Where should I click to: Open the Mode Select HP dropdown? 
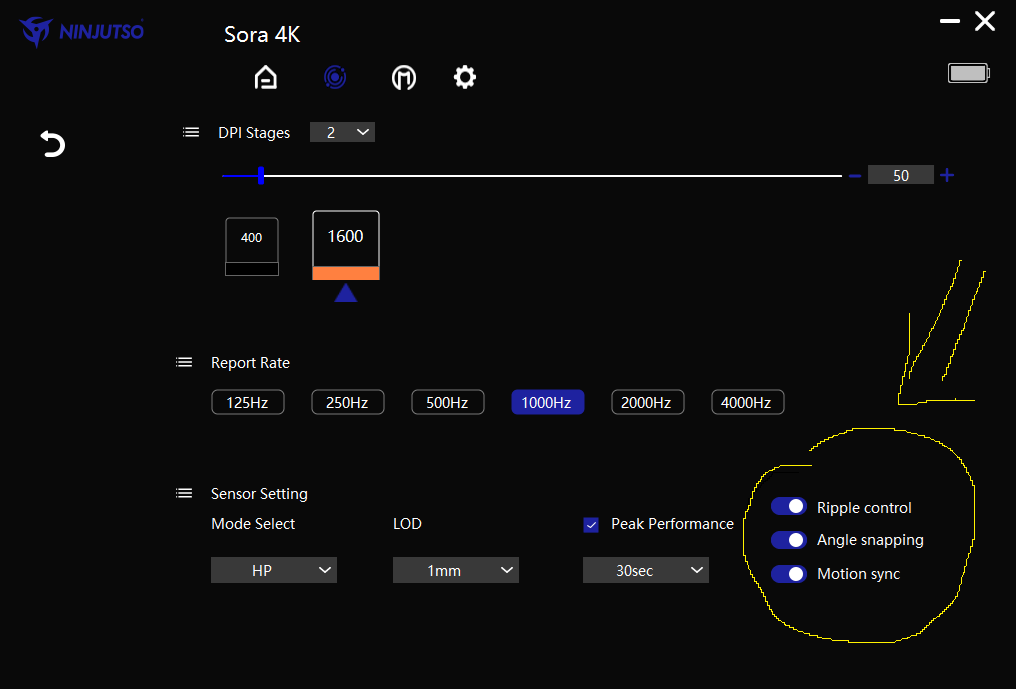click(x=273, y=570)
